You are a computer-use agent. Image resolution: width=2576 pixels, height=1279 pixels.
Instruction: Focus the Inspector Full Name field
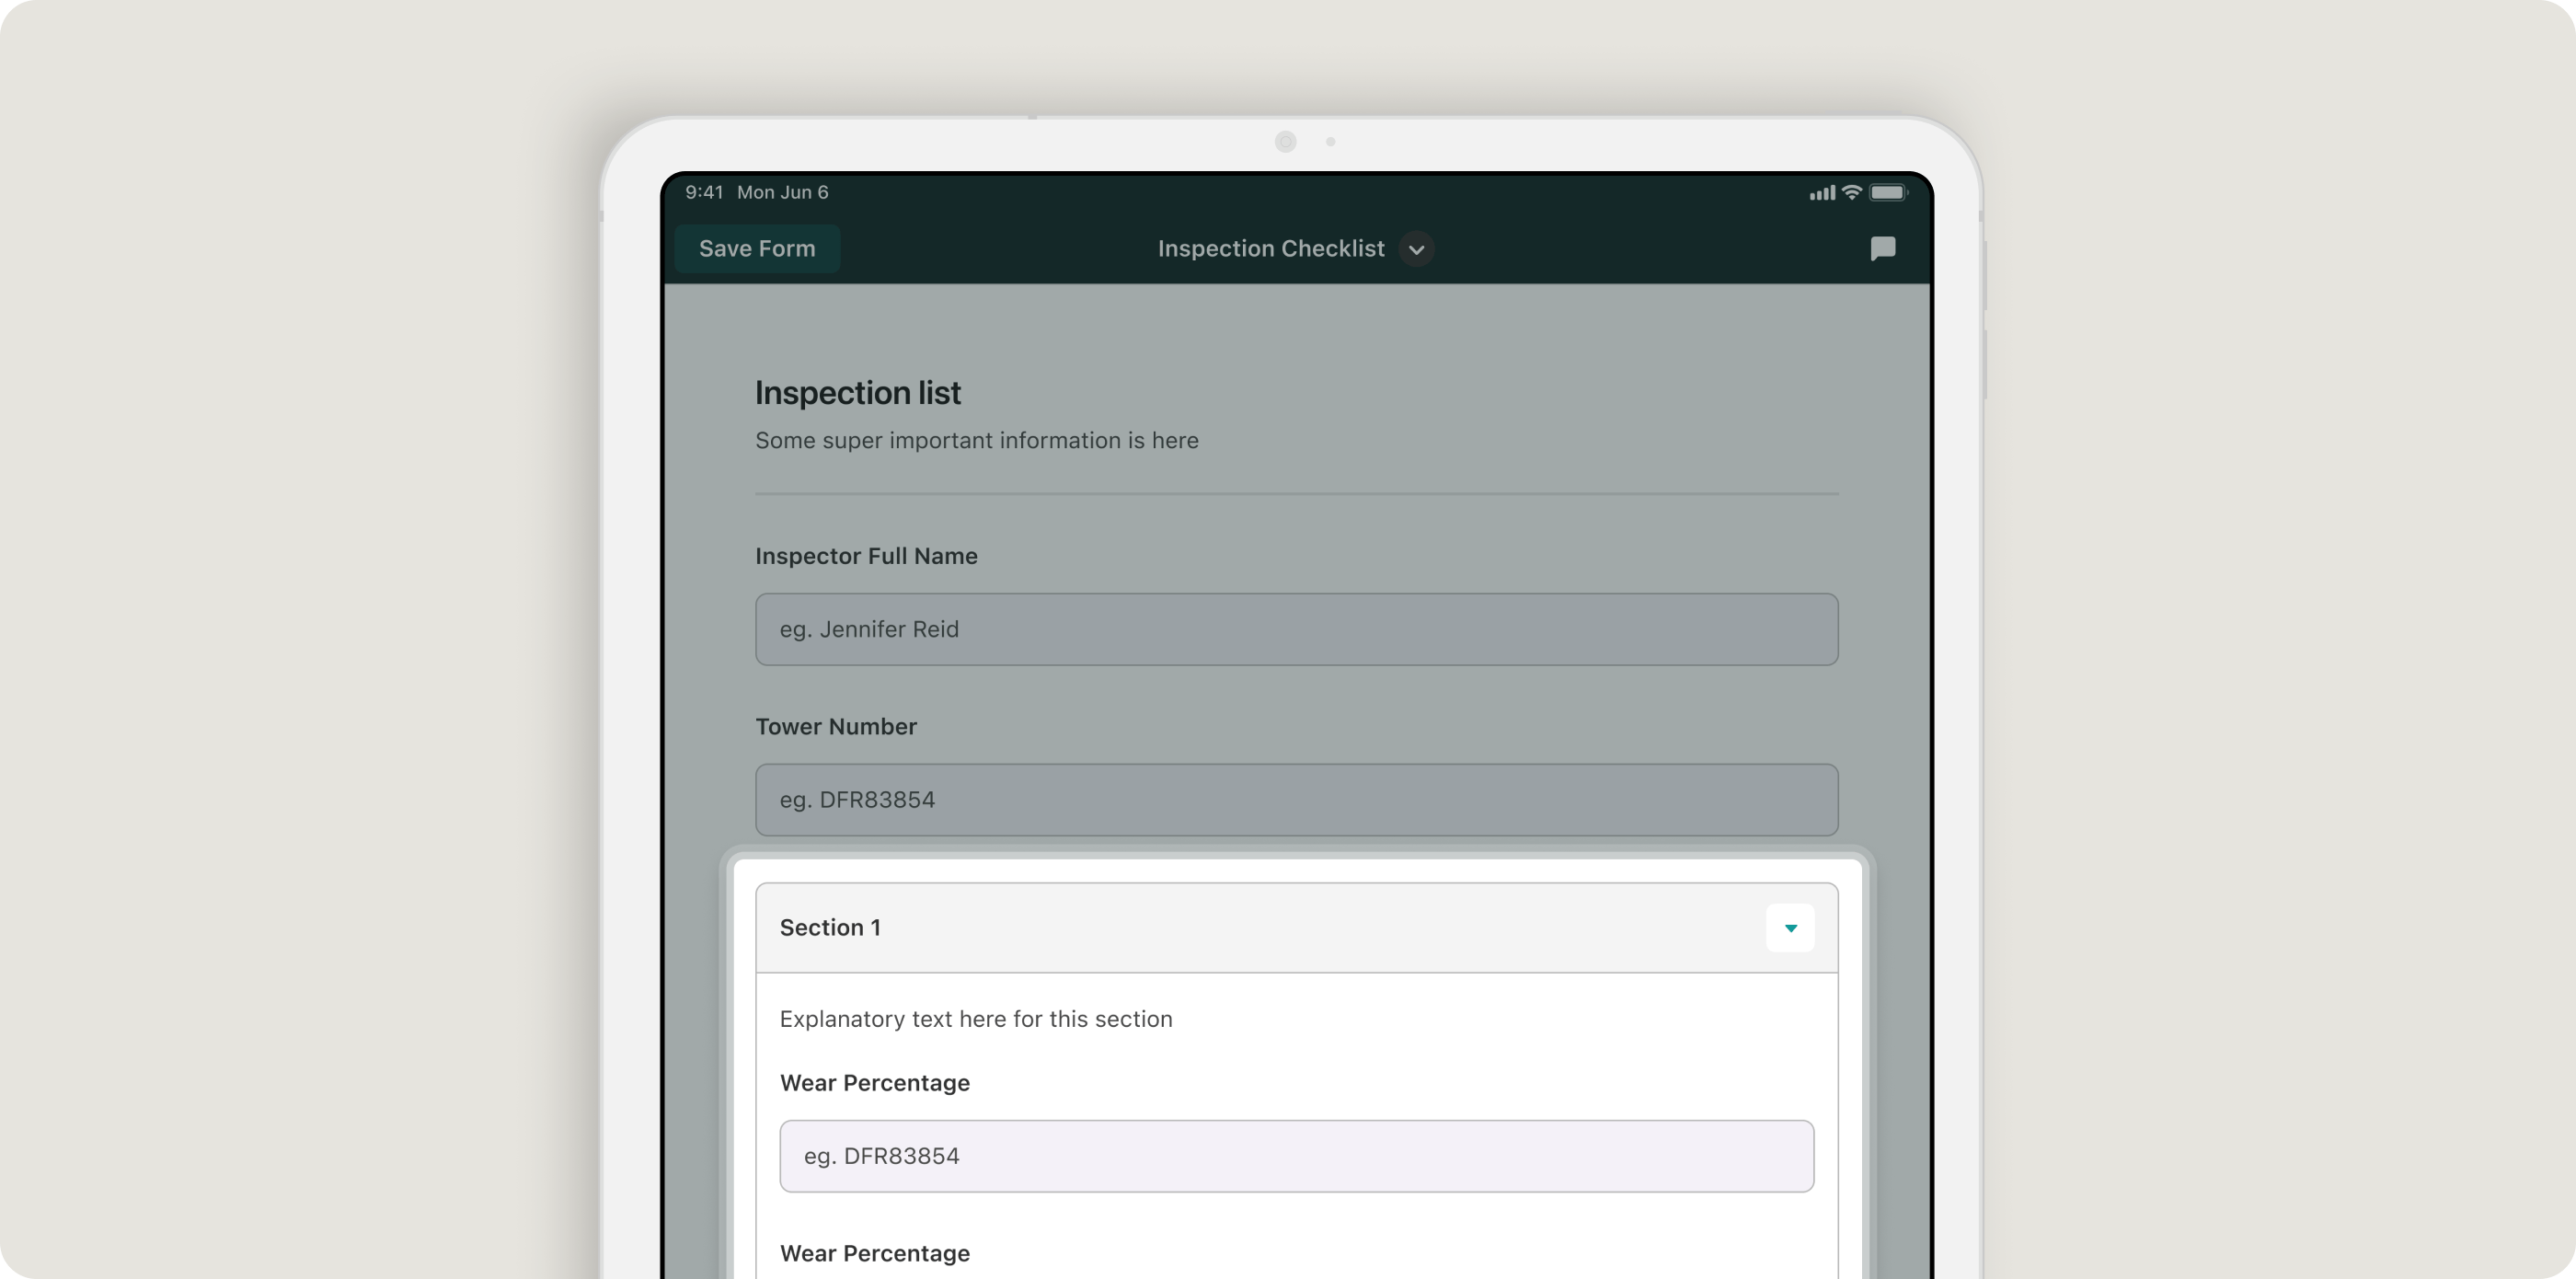1296,629
